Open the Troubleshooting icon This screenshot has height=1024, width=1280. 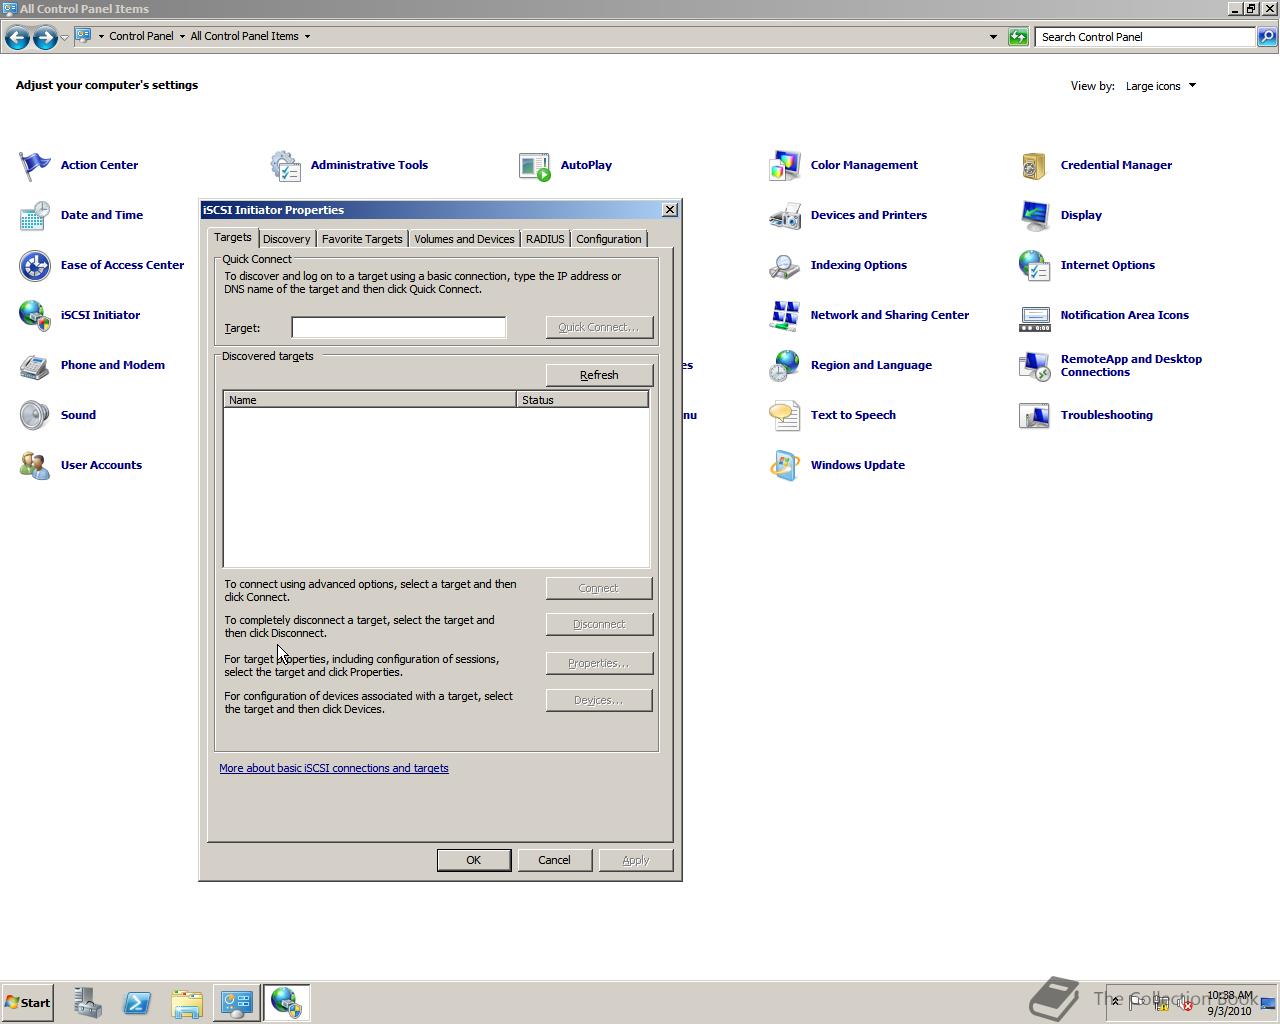tap(1035, 415)
